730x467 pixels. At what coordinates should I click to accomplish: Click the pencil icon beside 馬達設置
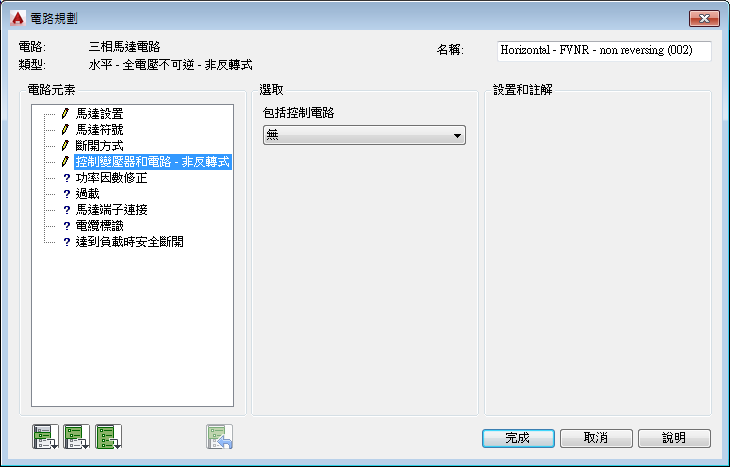[x=66, y=114]
